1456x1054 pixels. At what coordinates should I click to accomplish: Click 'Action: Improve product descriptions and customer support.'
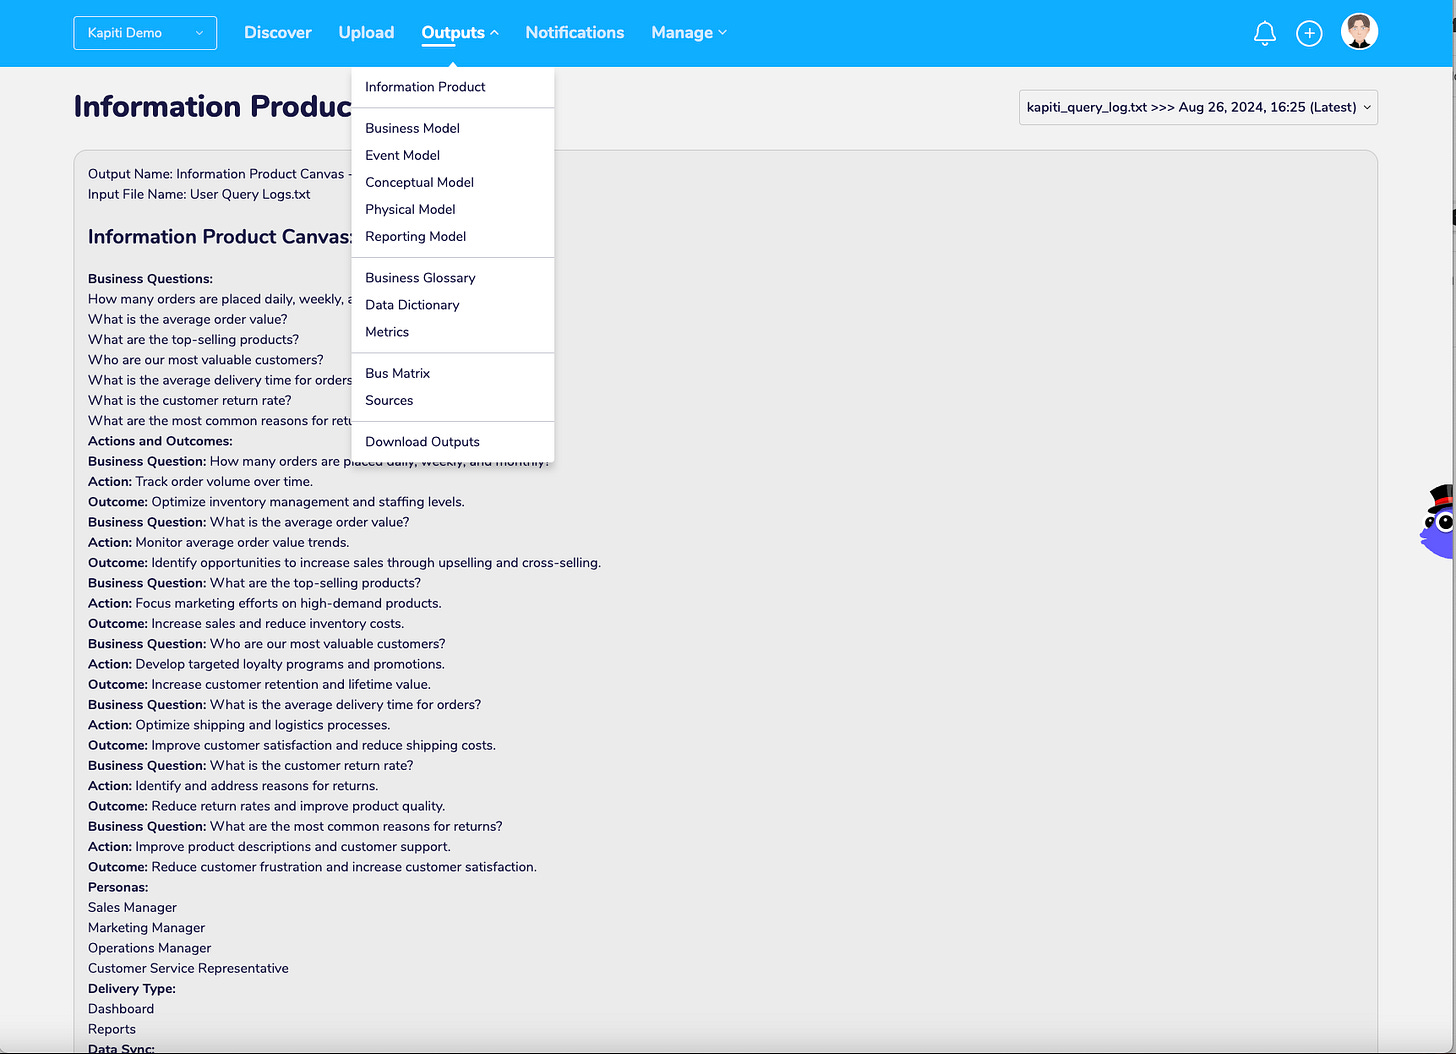tap(269, 847)
